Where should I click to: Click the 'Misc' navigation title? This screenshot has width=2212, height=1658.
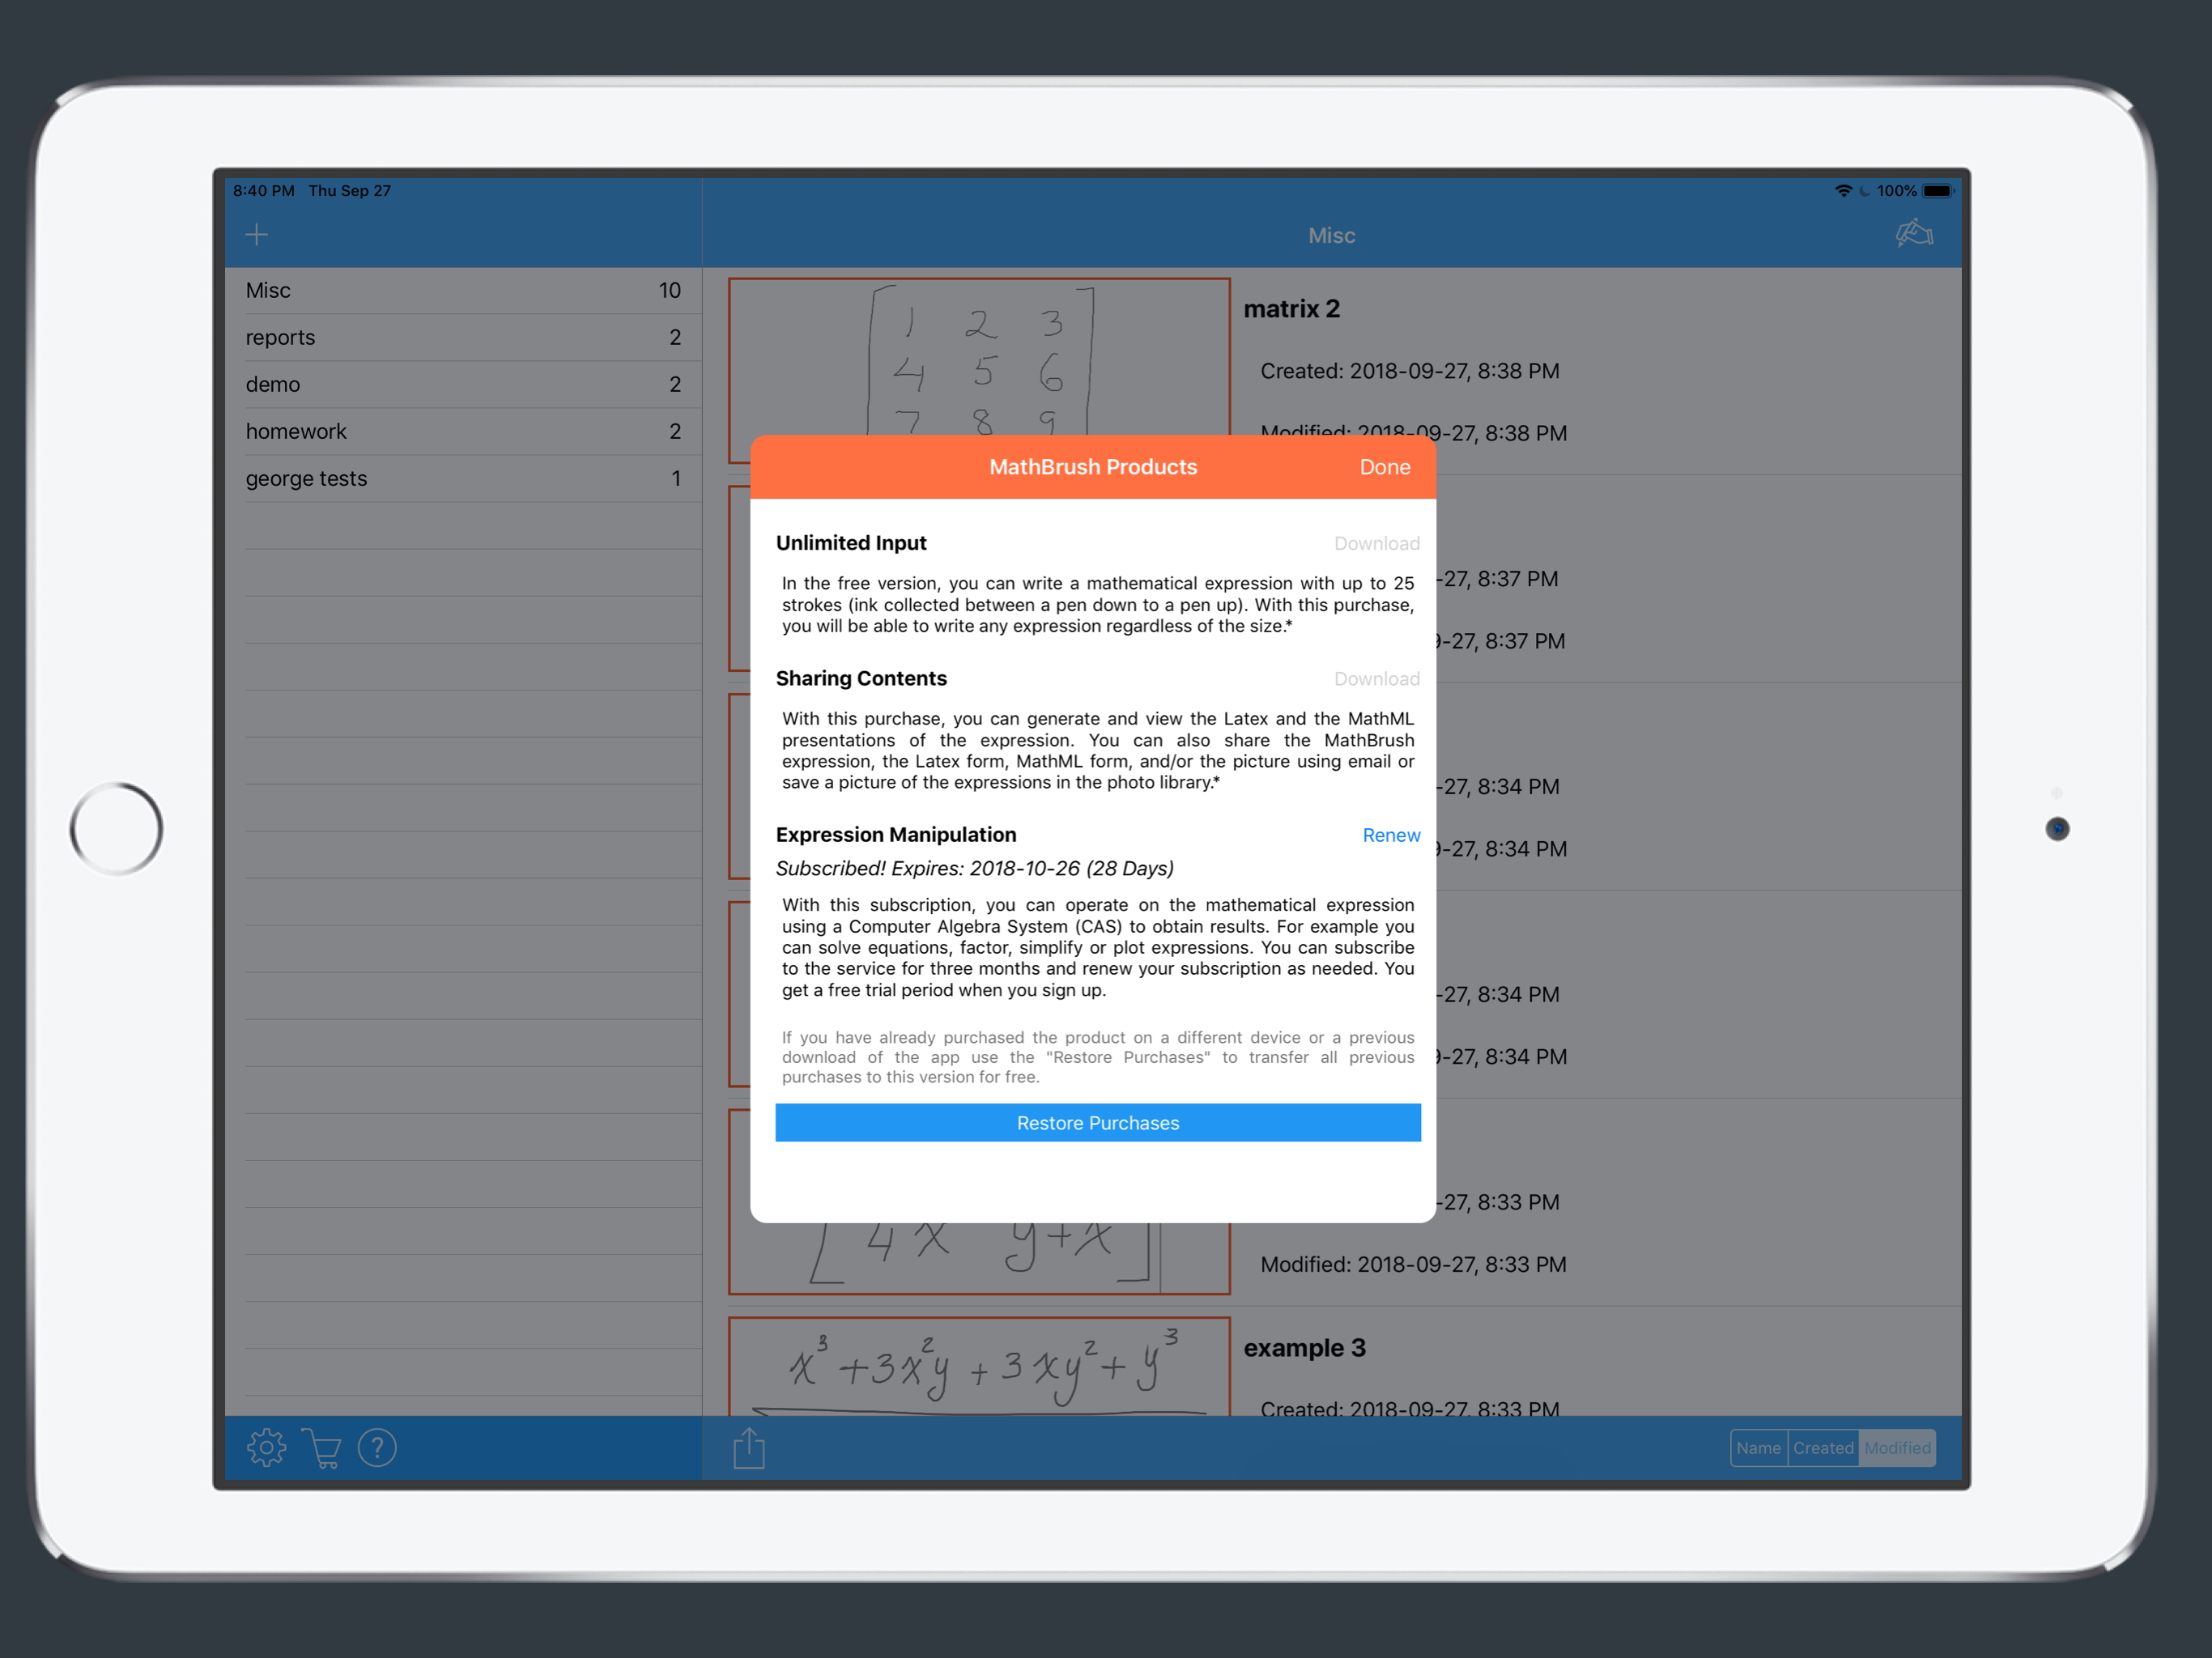point(1331,236)
